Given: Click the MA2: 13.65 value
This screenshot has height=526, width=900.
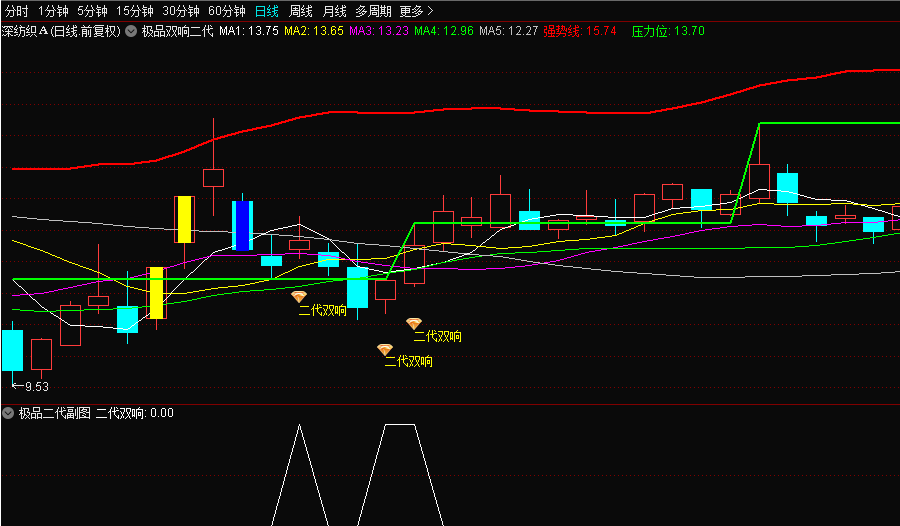Looking at the screenshot, I should point(314,31).
